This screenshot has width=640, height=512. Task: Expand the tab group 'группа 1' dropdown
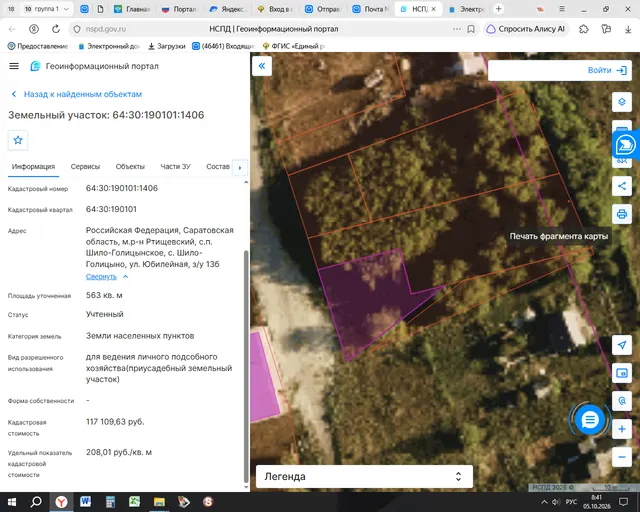click(x=66, y=9)
